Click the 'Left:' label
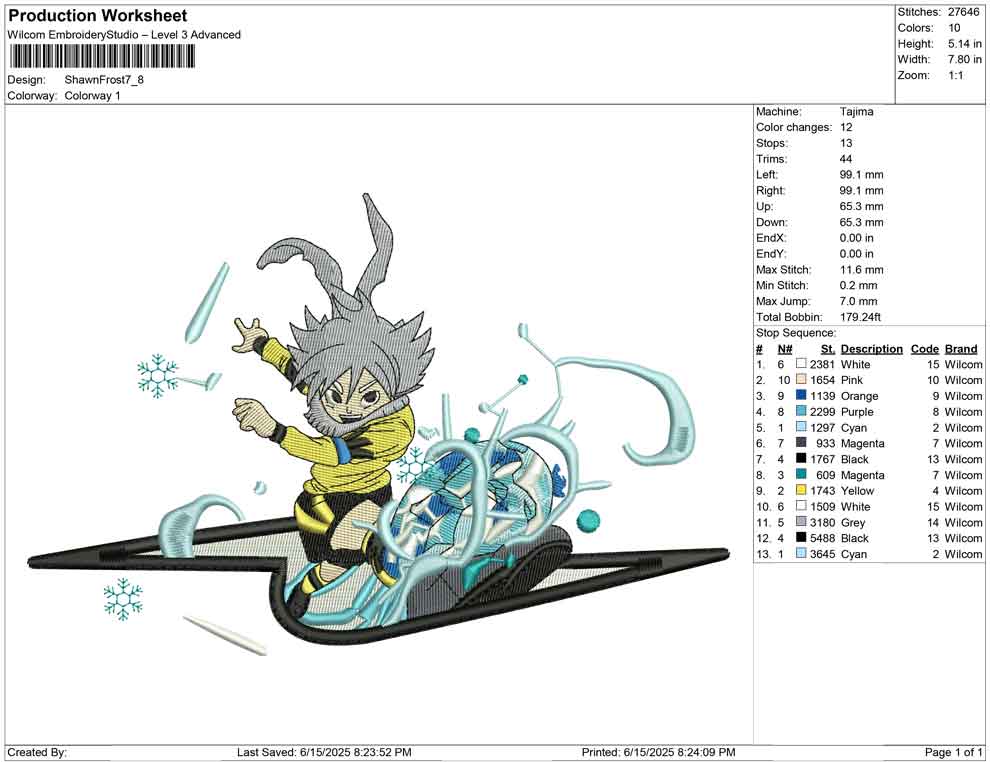 coord(767,174)
